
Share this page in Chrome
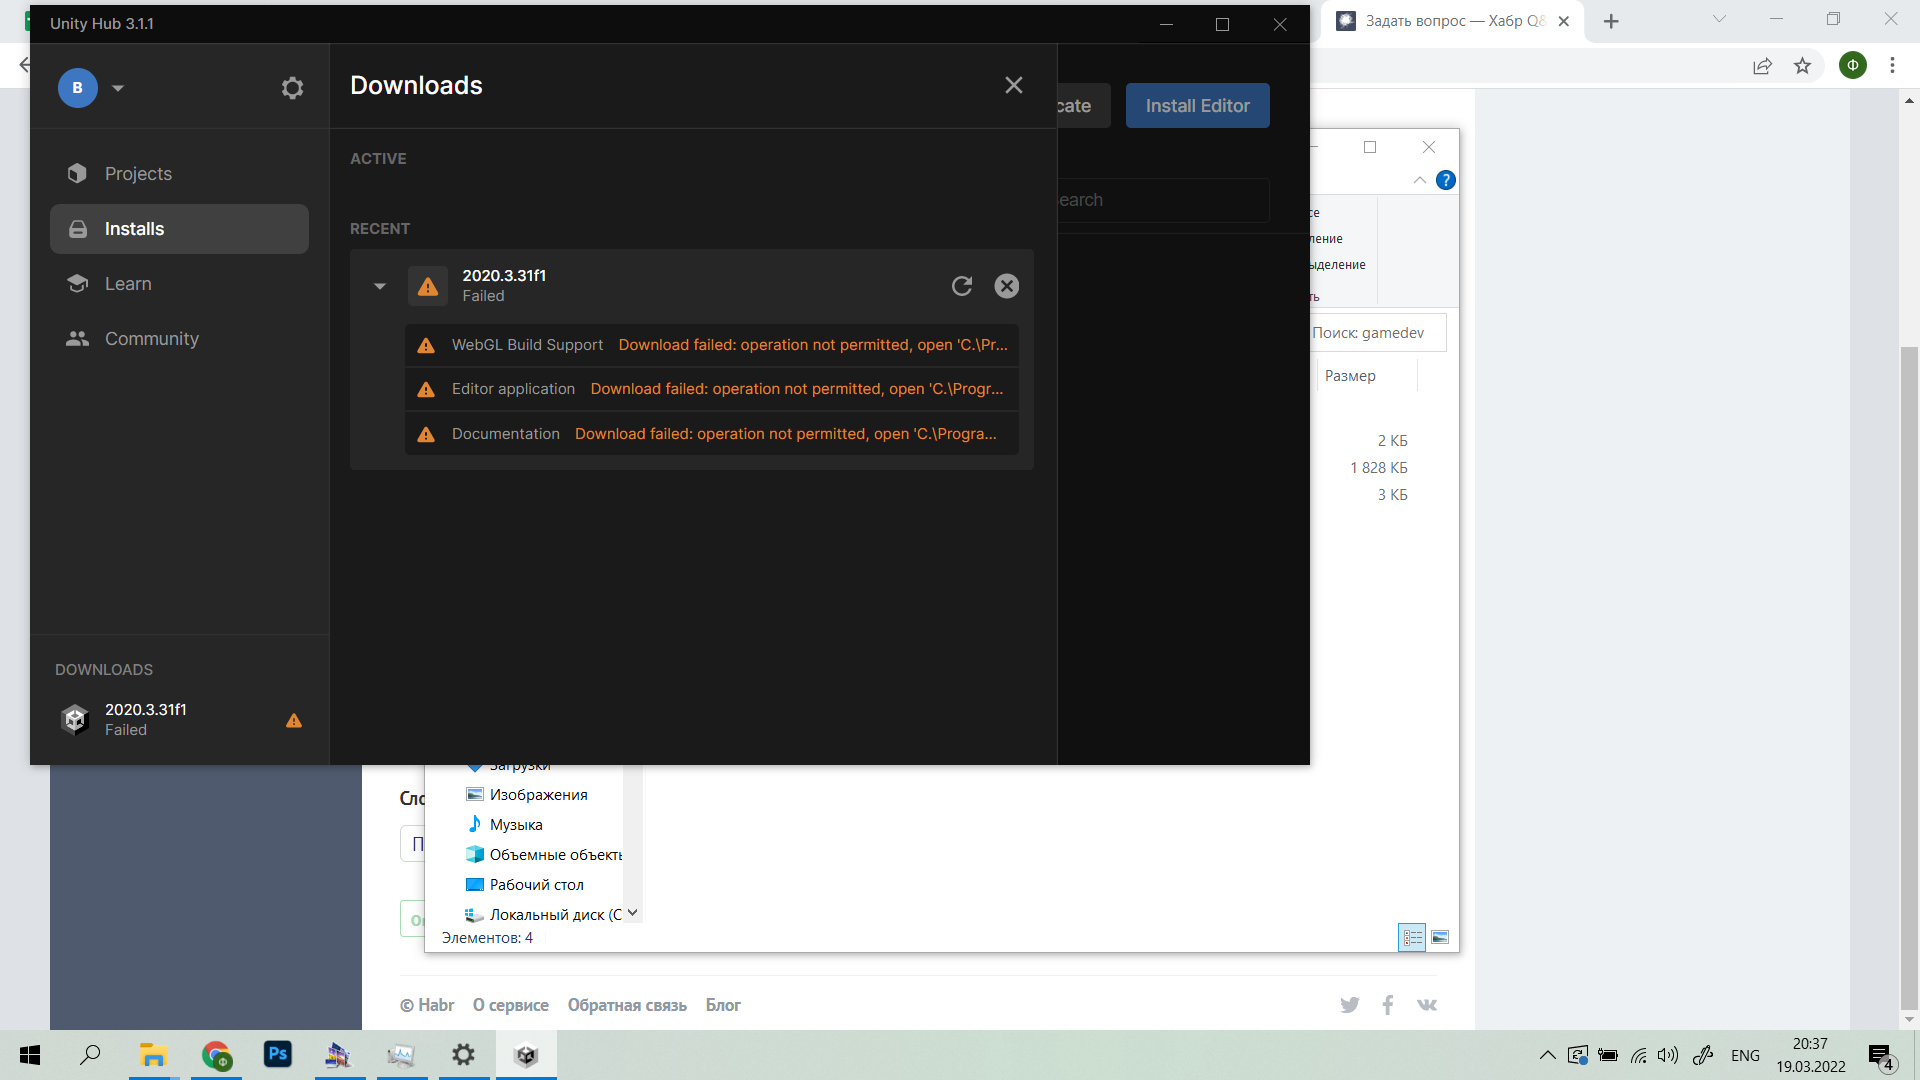[x=1762, y=66]
